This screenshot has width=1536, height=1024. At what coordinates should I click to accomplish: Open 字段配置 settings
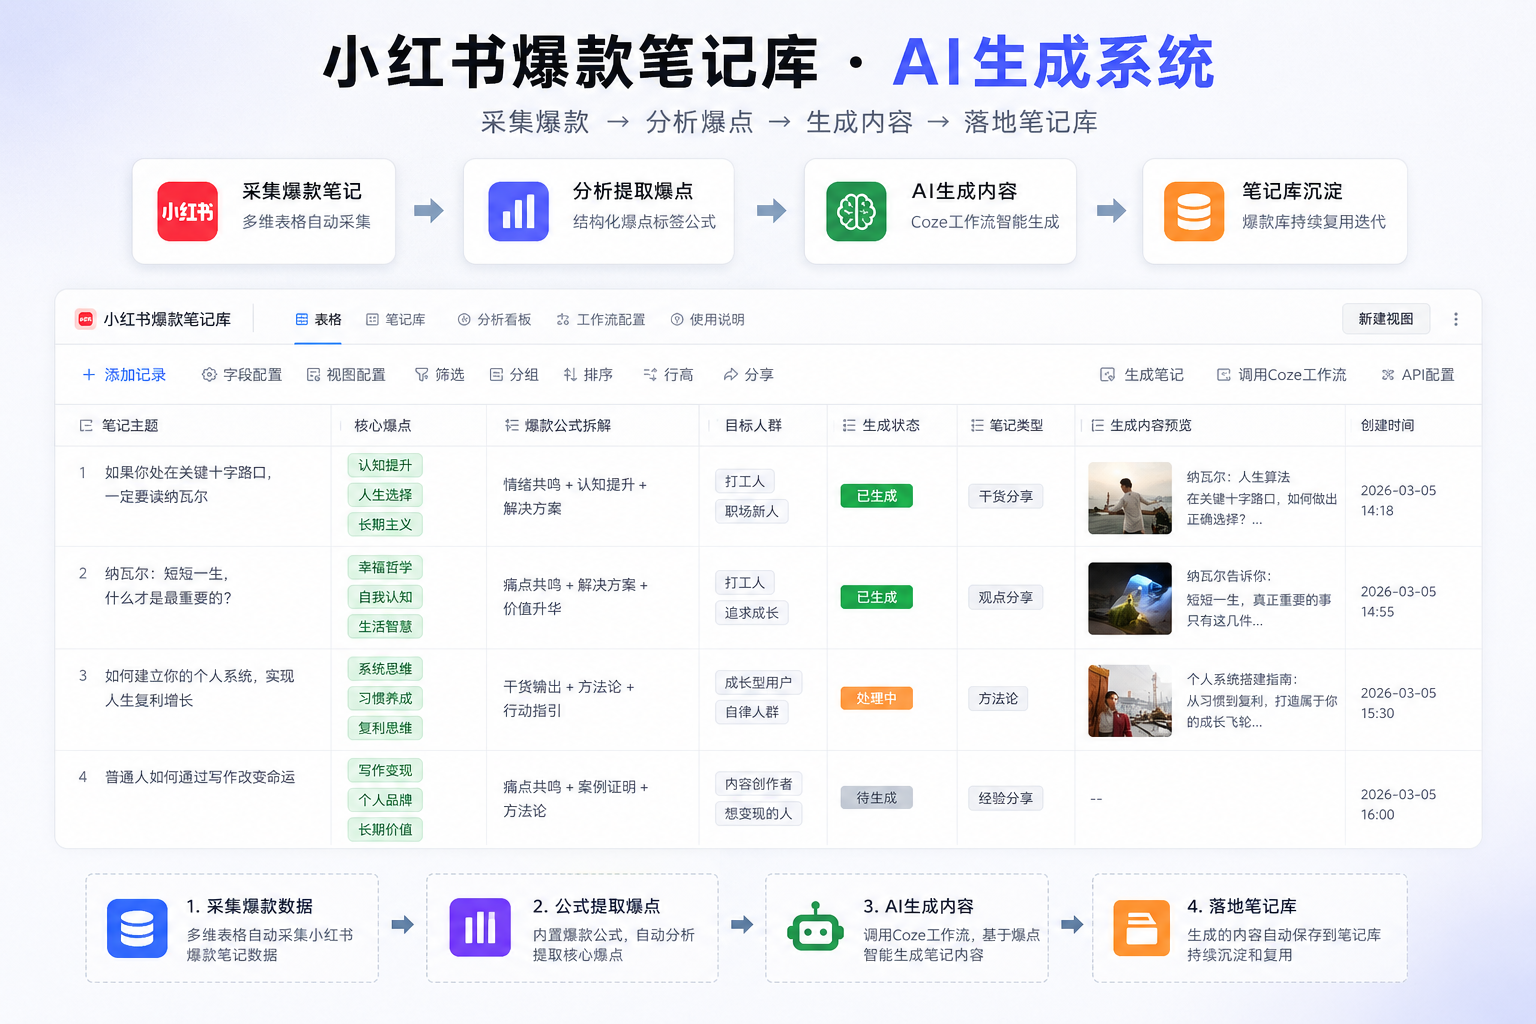pyautogui.click(x=242, y=375)
